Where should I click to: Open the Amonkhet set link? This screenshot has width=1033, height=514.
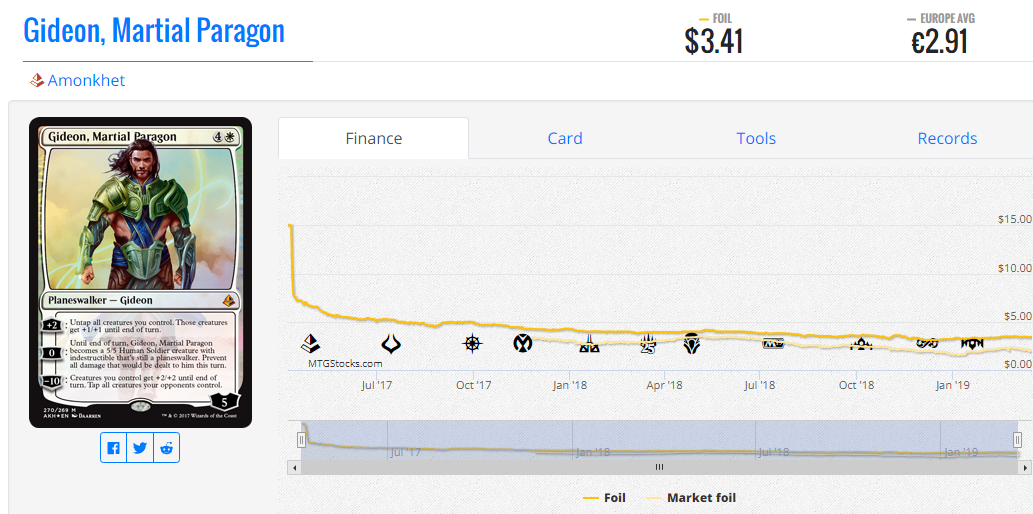[86, 81]
